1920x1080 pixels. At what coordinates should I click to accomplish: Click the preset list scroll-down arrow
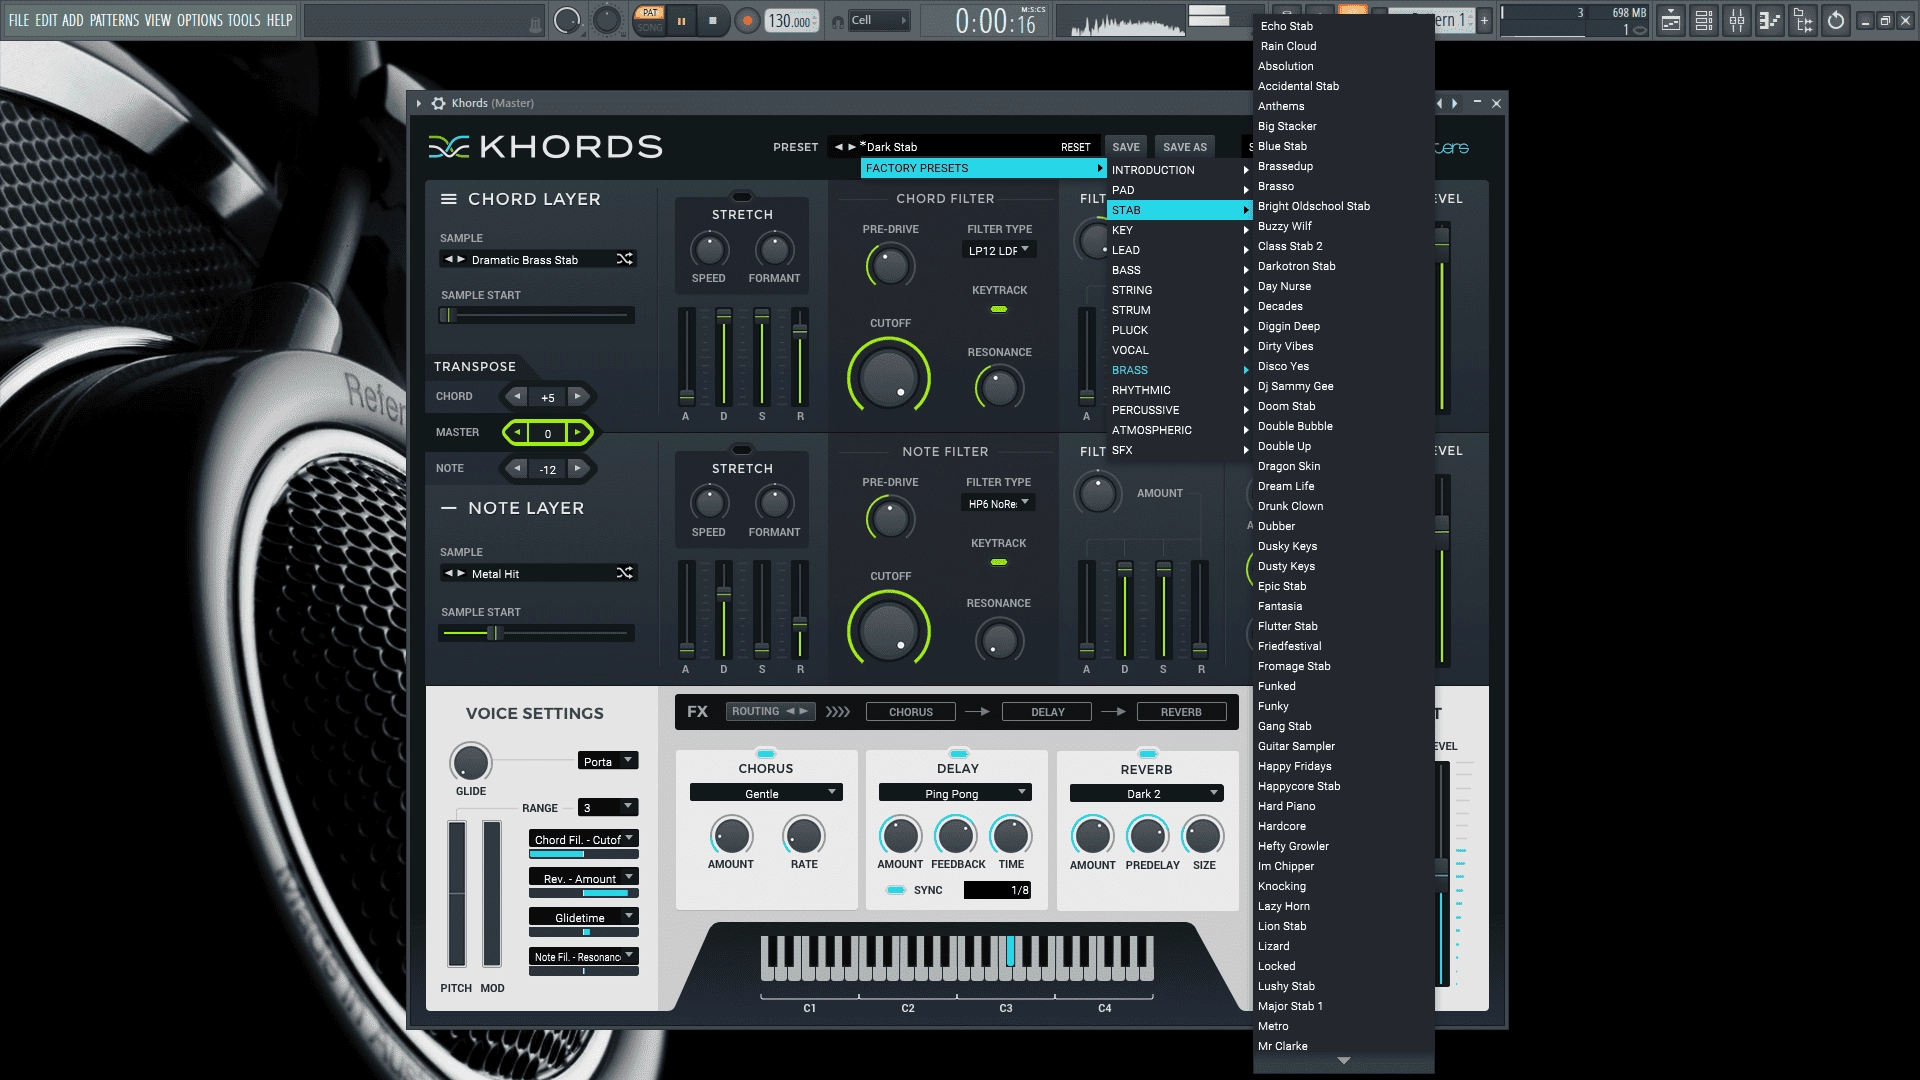pyautogui.click(x=1343, y=1061)
